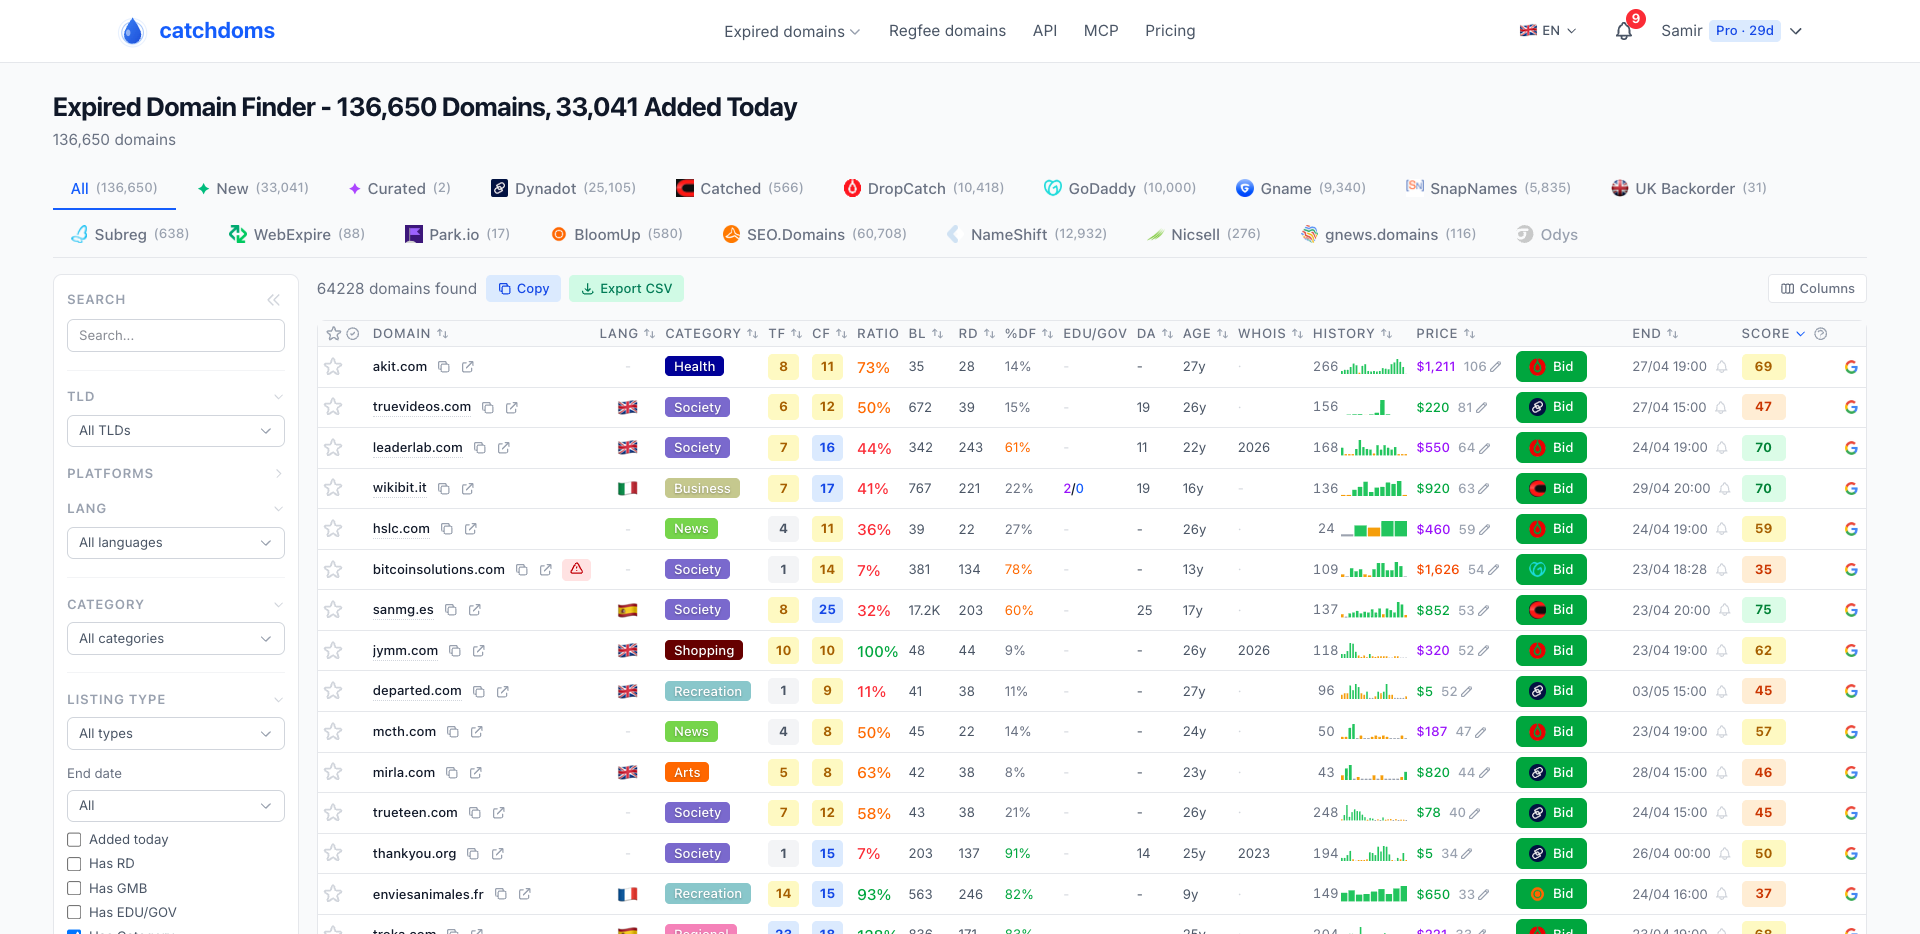Open the All languages dropdown
The image size is (1920, 934).
point(176,543)
